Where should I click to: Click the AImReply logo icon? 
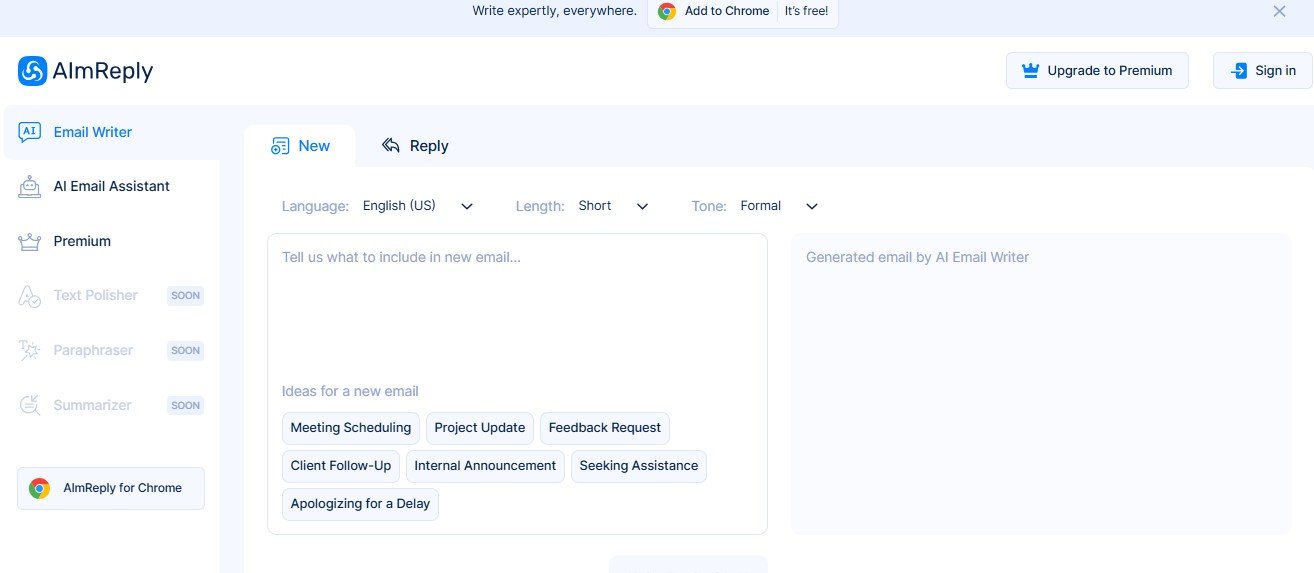click(32, 71)
